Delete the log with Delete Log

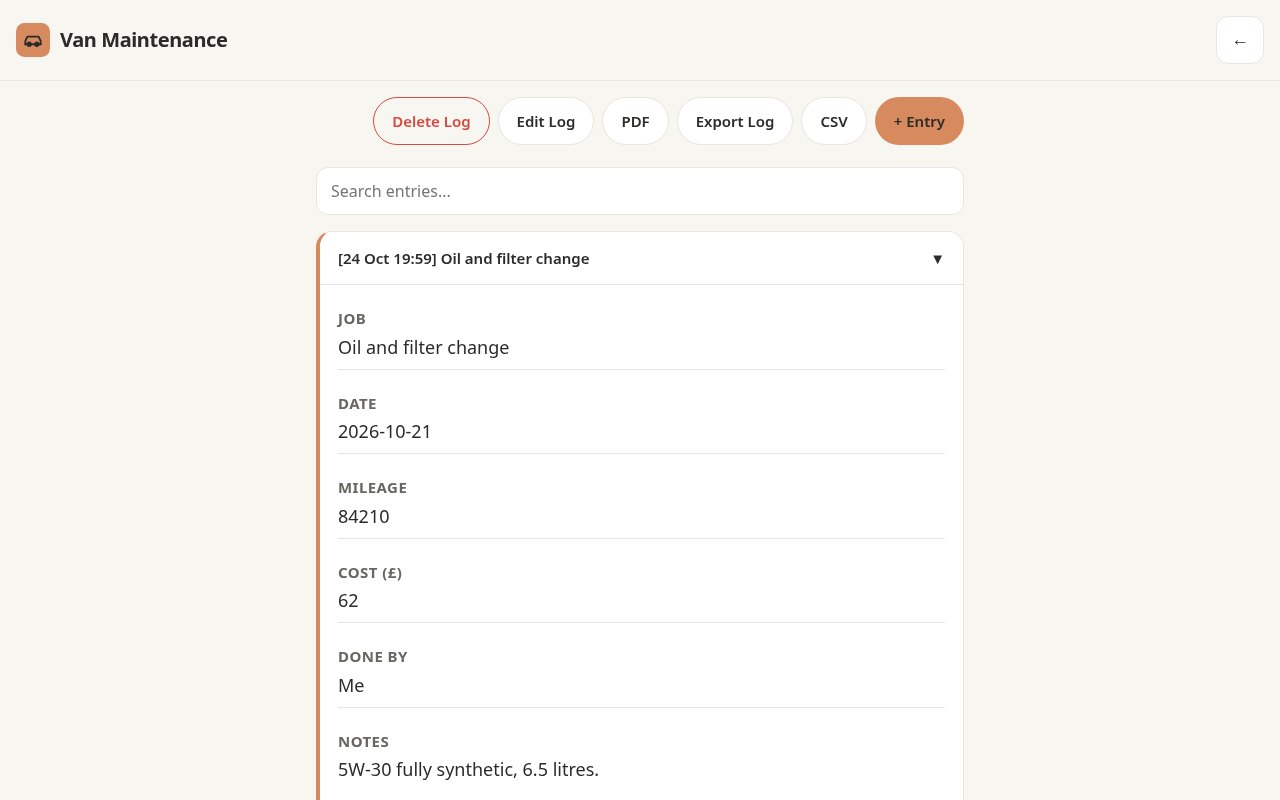431,121
